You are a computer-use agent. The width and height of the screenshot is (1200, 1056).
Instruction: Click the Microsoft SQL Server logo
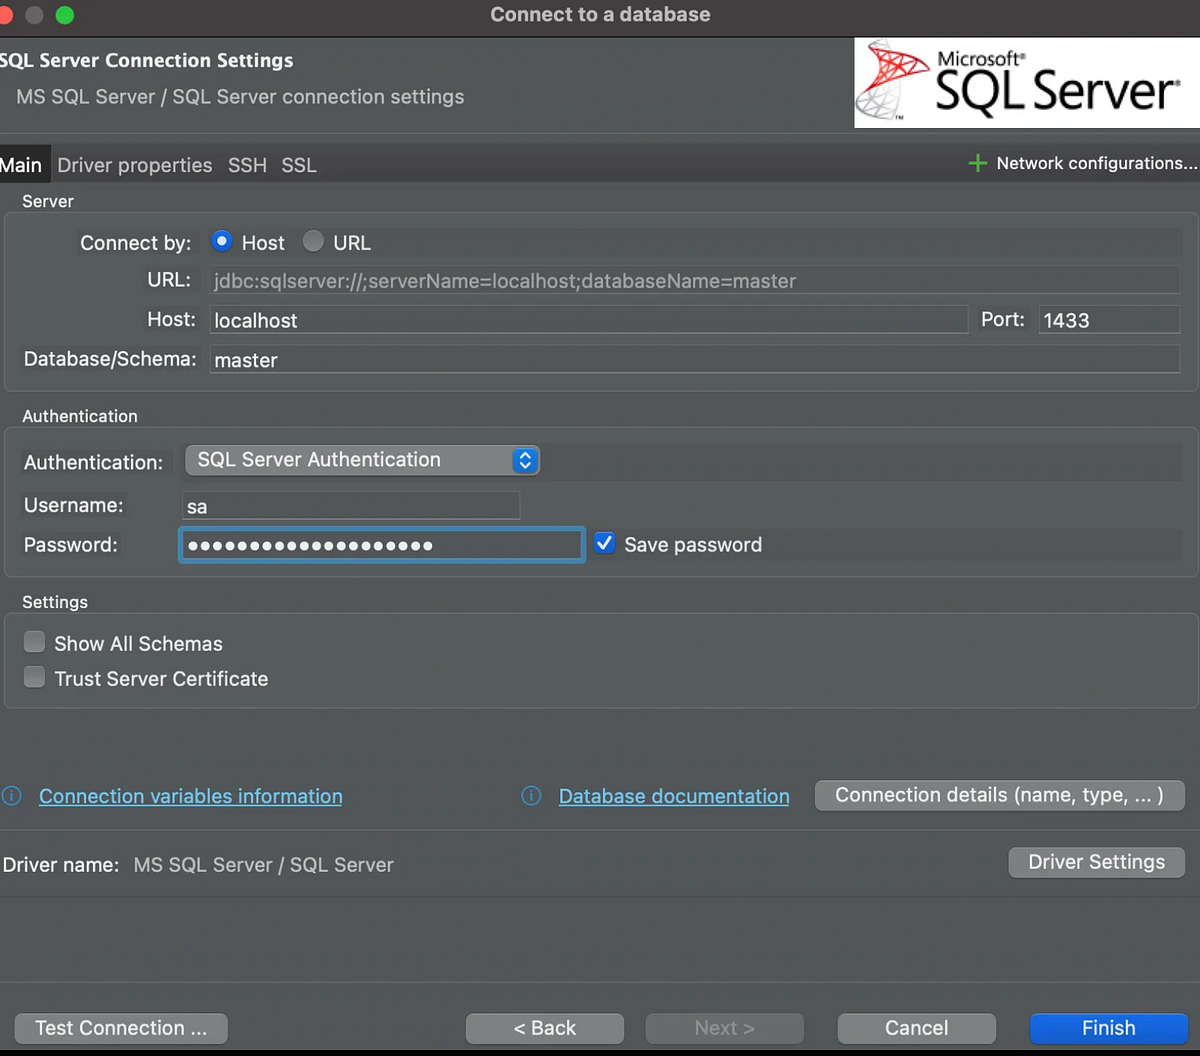point(1025,83)
